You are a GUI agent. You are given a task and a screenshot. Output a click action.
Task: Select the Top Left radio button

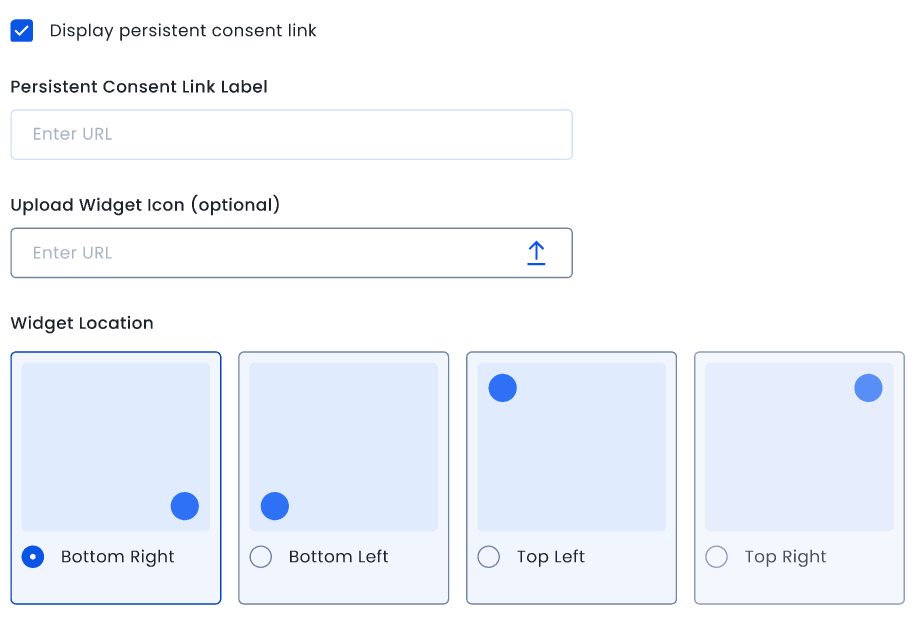coord(489,557)
